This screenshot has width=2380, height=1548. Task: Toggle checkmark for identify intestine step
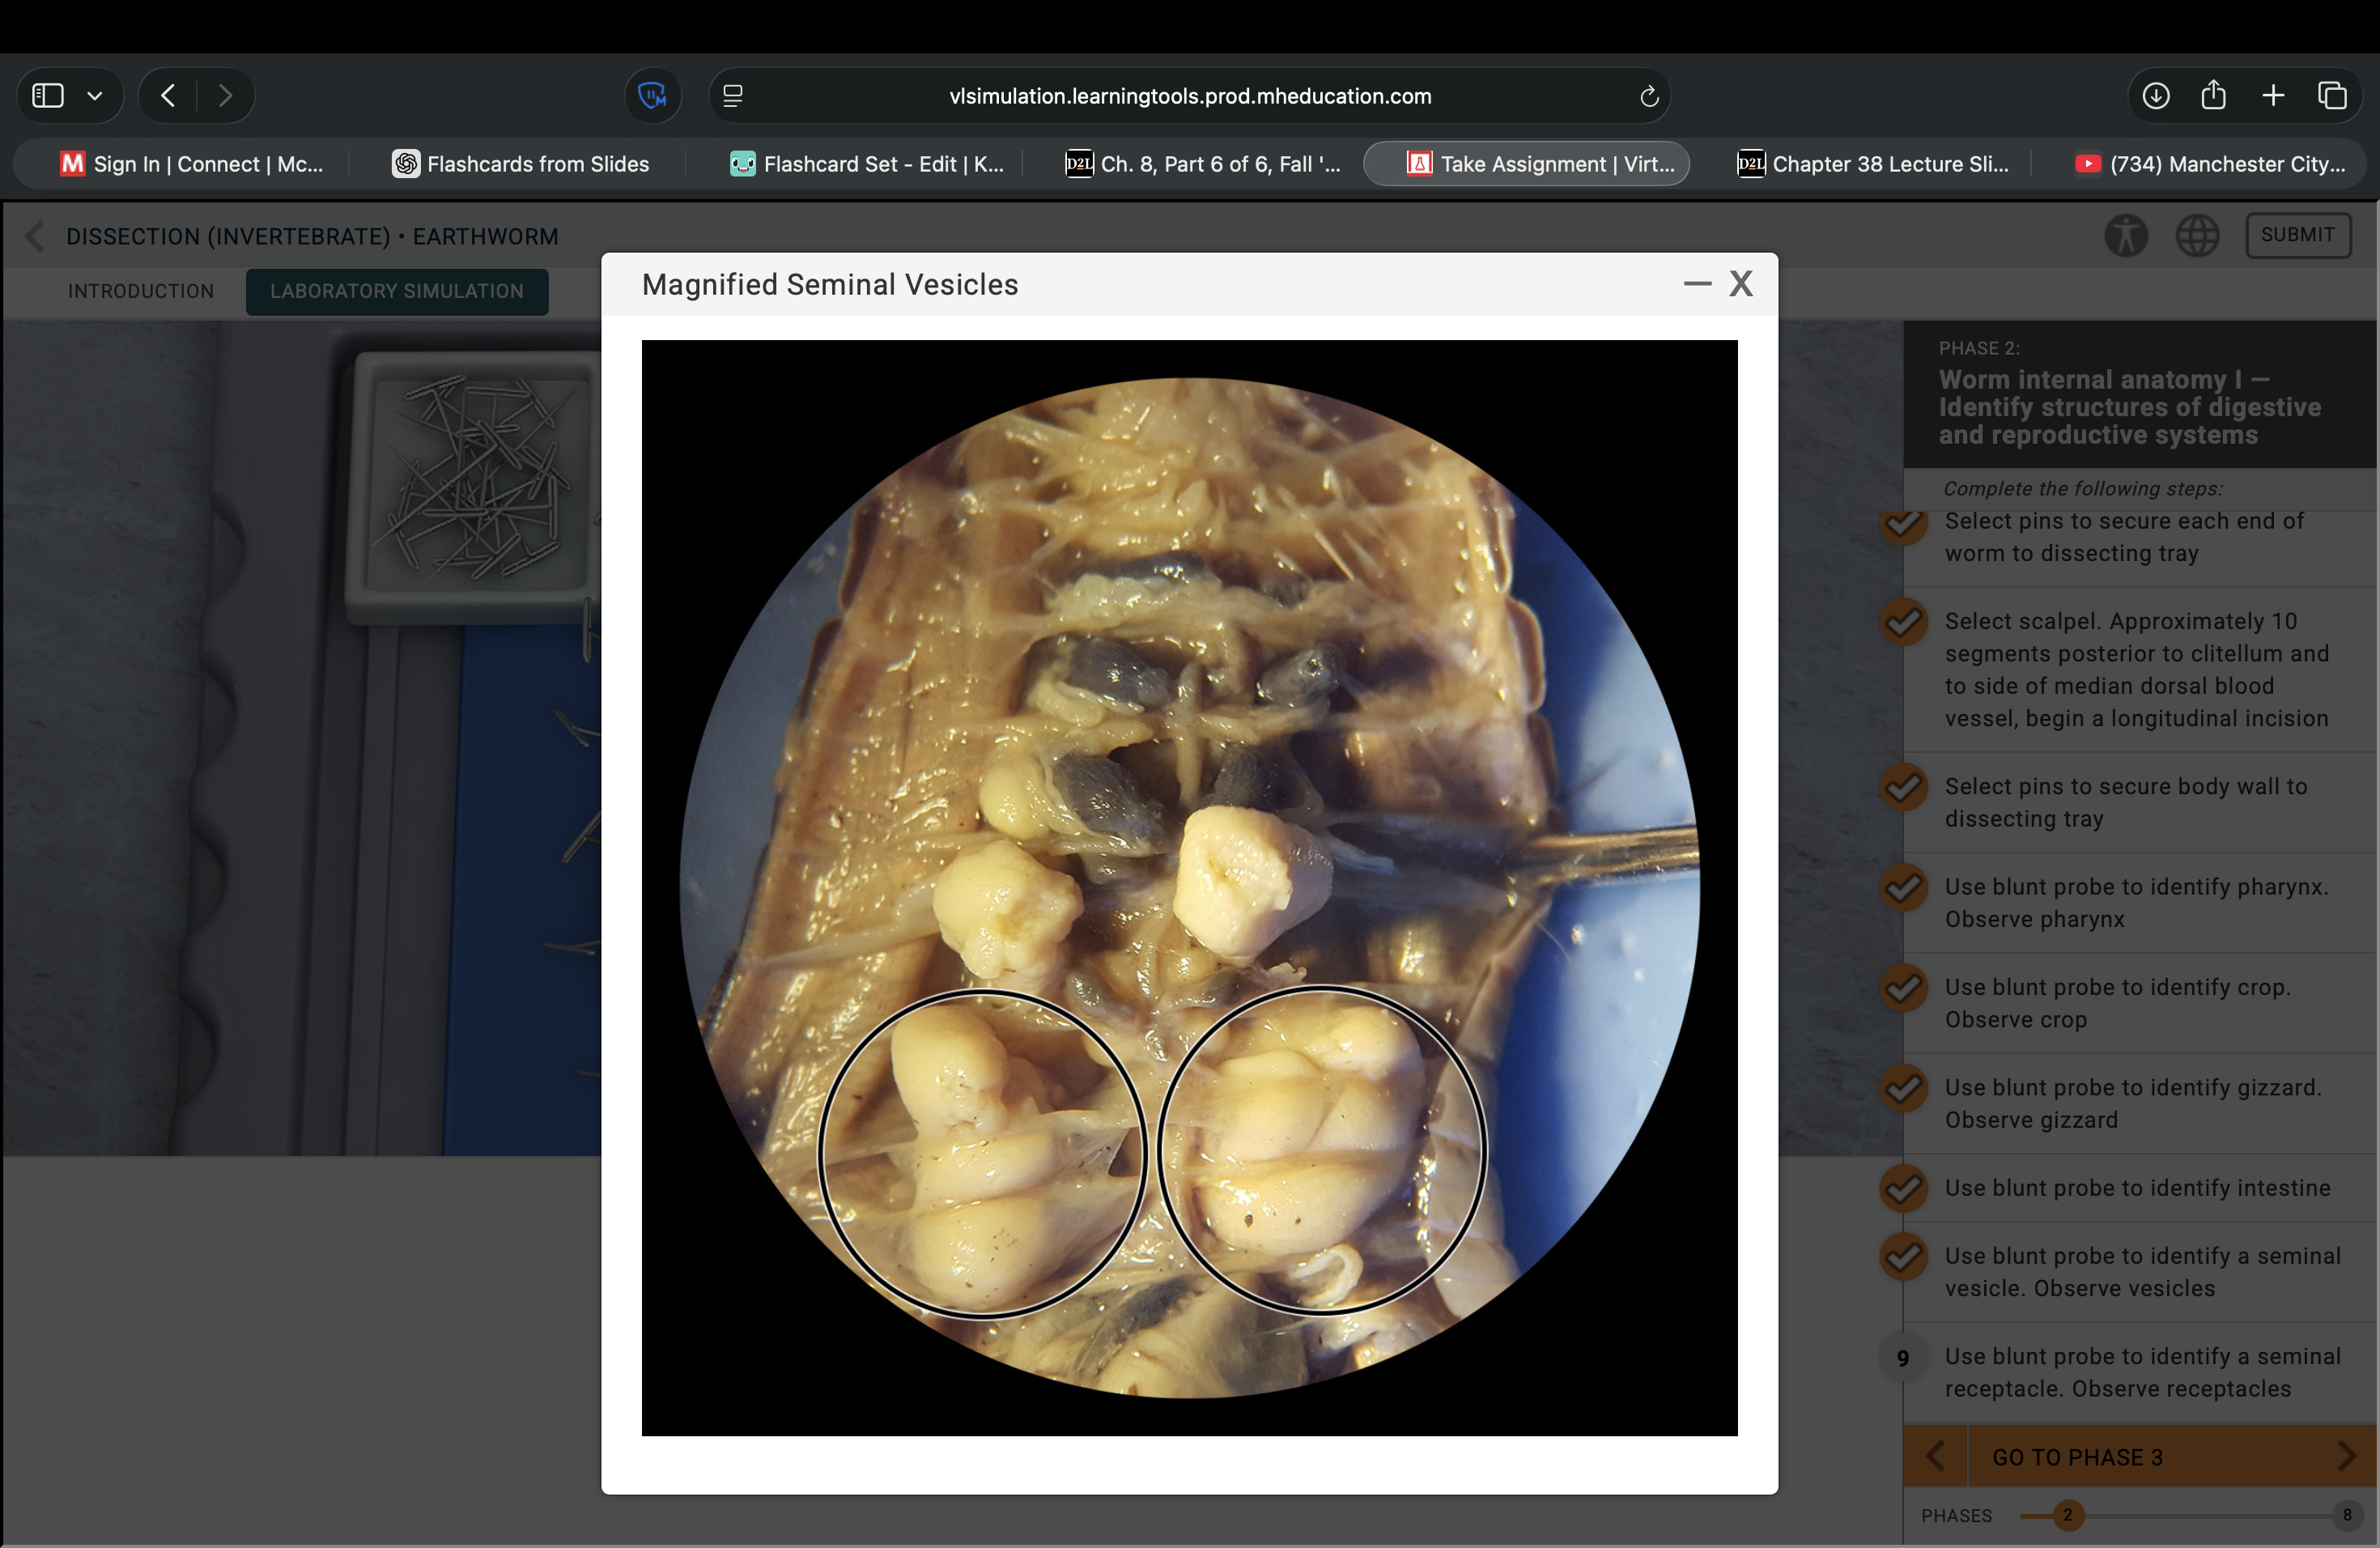click(x=1903, y=1188)
